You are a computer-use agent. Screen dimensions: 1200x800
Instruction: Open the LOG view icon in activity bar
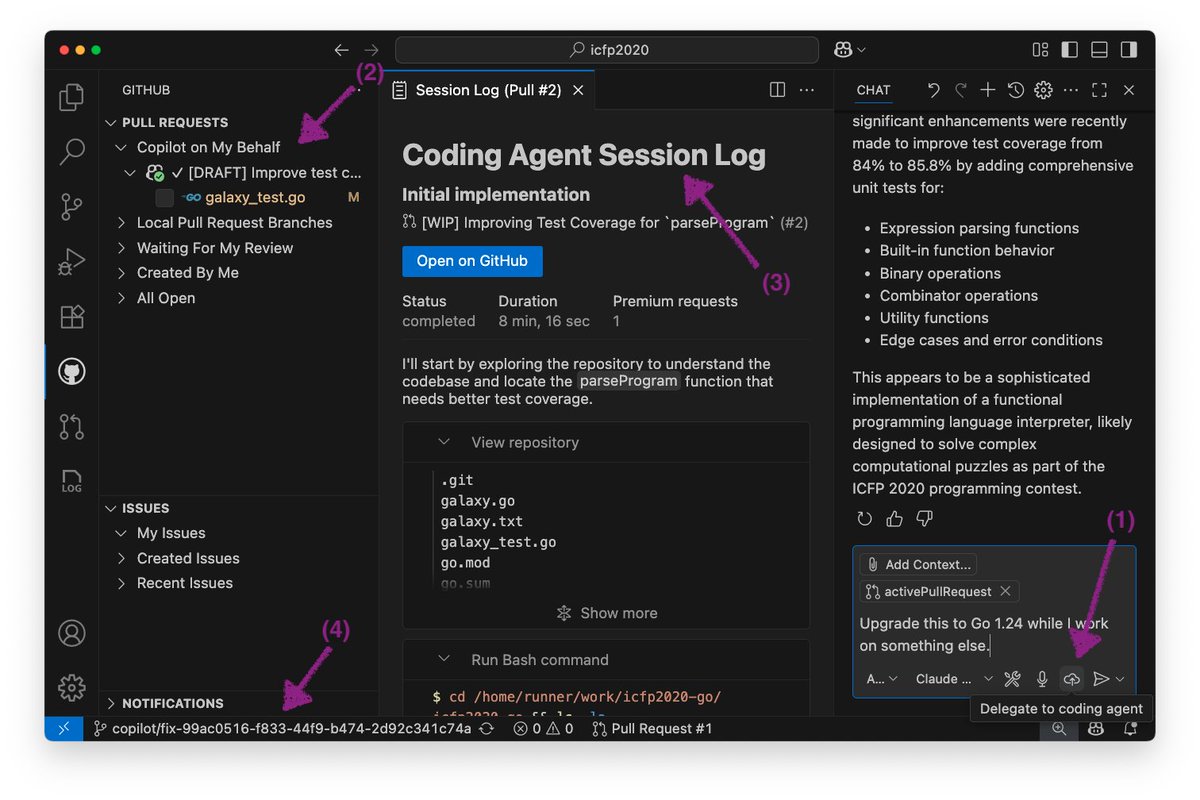71,481
